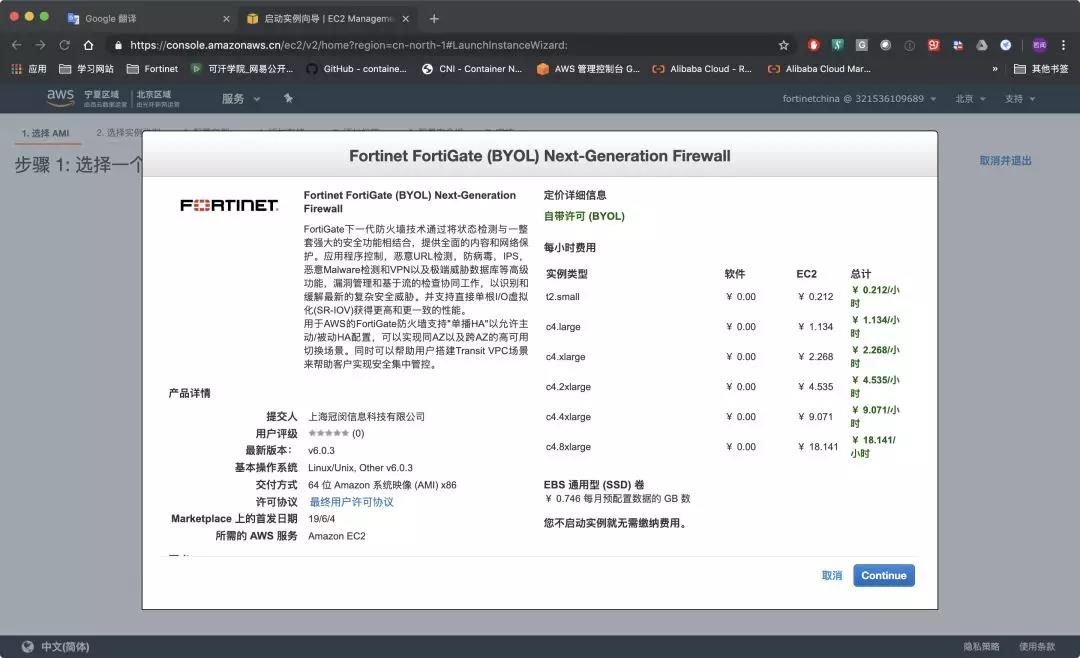Click the latest version value v6.0.3

pyautogui.click(x=321, y=450)
